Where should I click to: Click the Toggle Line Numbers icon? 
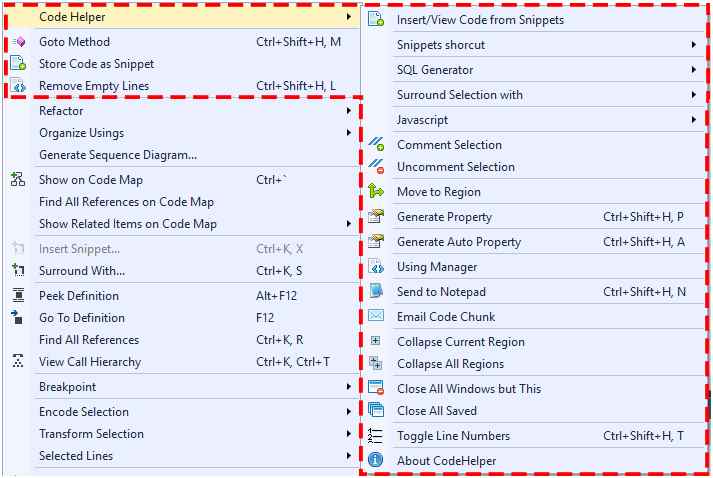(x=376, y=436)
